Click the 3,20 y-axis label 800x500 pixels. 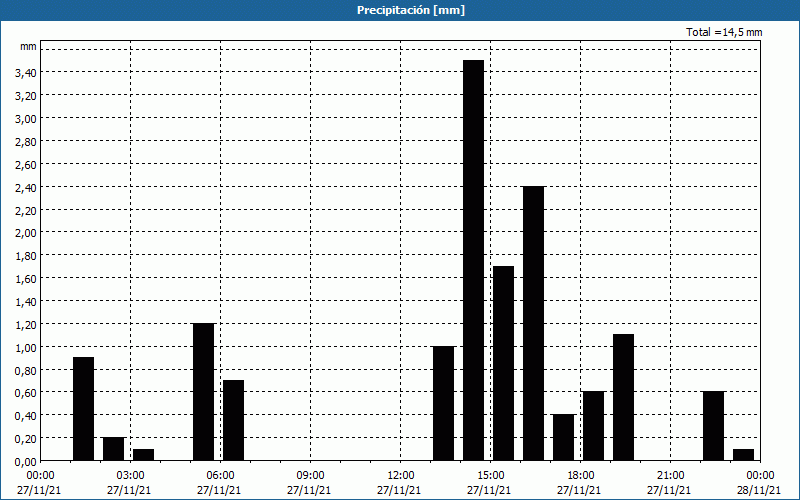pyautogui.click(x=26, y=96)
